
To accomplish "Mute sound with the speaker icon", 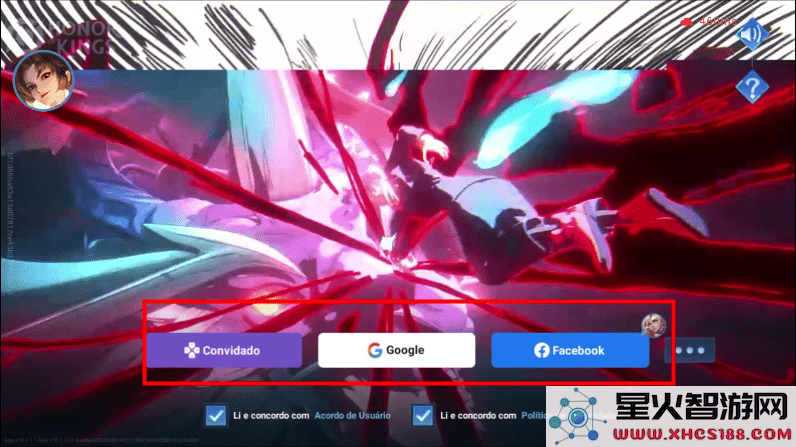I will (x=752, y=34).
